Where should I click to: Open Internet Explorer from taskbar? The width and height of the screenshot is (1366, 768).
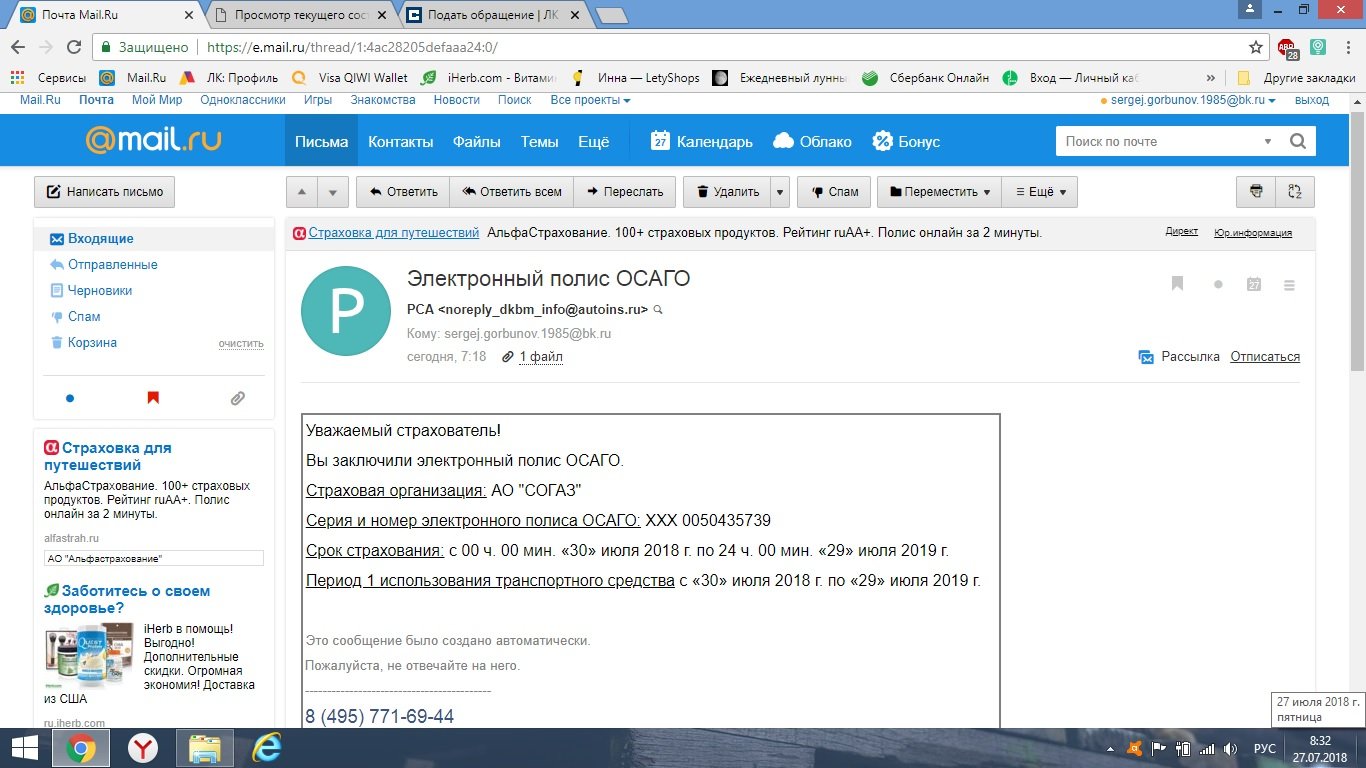point(266,748)
